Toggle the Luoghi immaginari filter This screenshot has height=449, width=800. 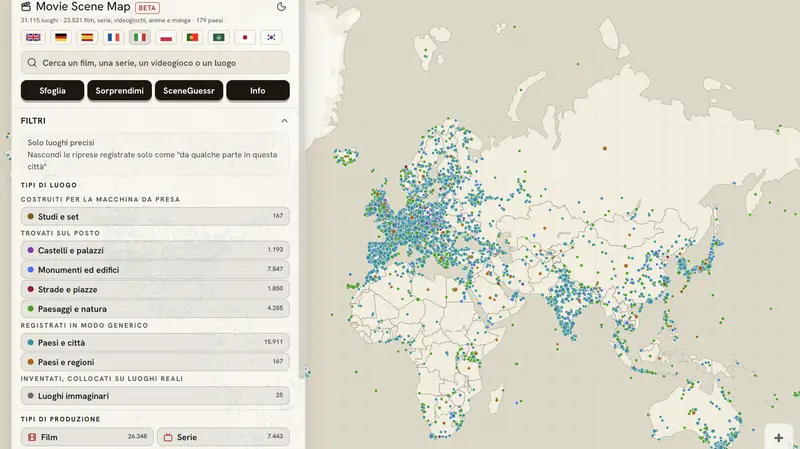pos(155,395)
